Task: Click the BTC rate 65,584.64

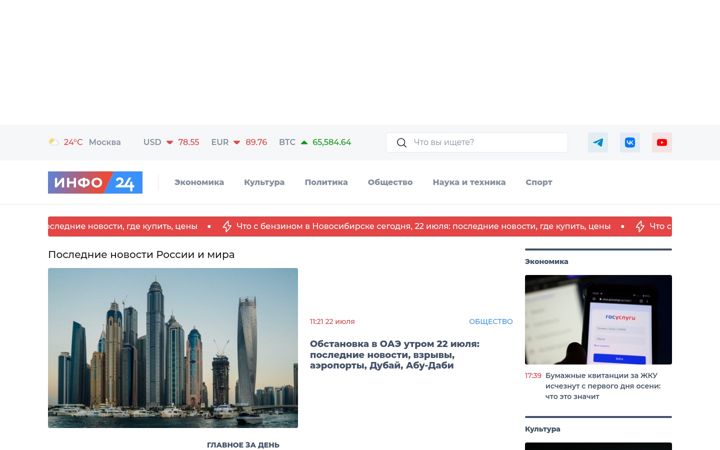Action: click(332, 142)
